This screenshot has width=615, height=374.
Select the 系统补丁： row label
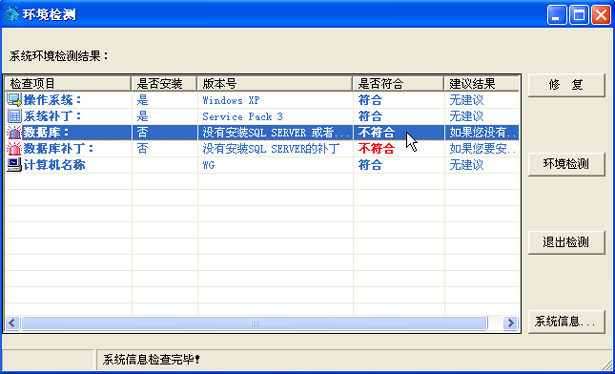[53, 116]
